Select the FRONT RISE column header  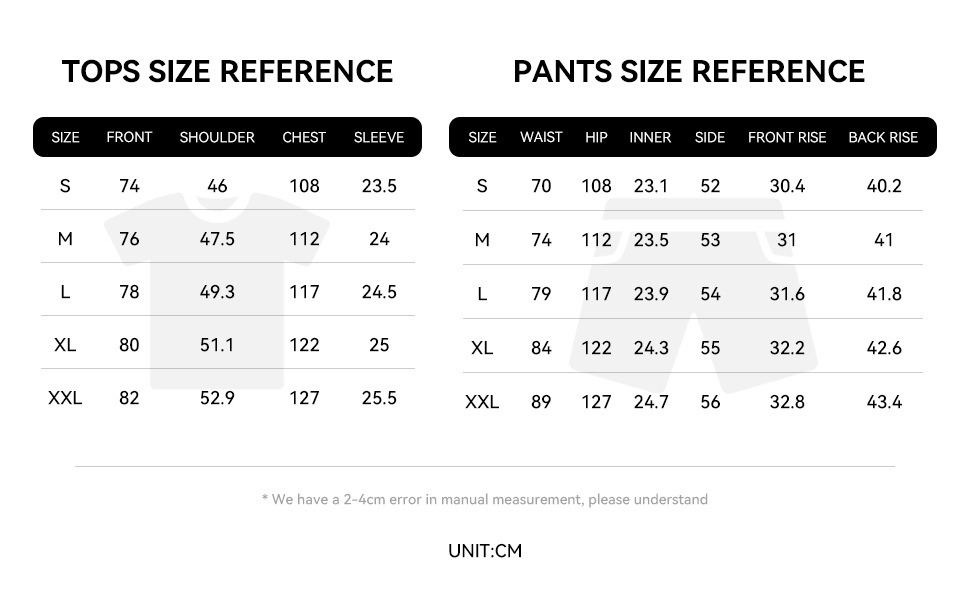[x=787, y=137]
